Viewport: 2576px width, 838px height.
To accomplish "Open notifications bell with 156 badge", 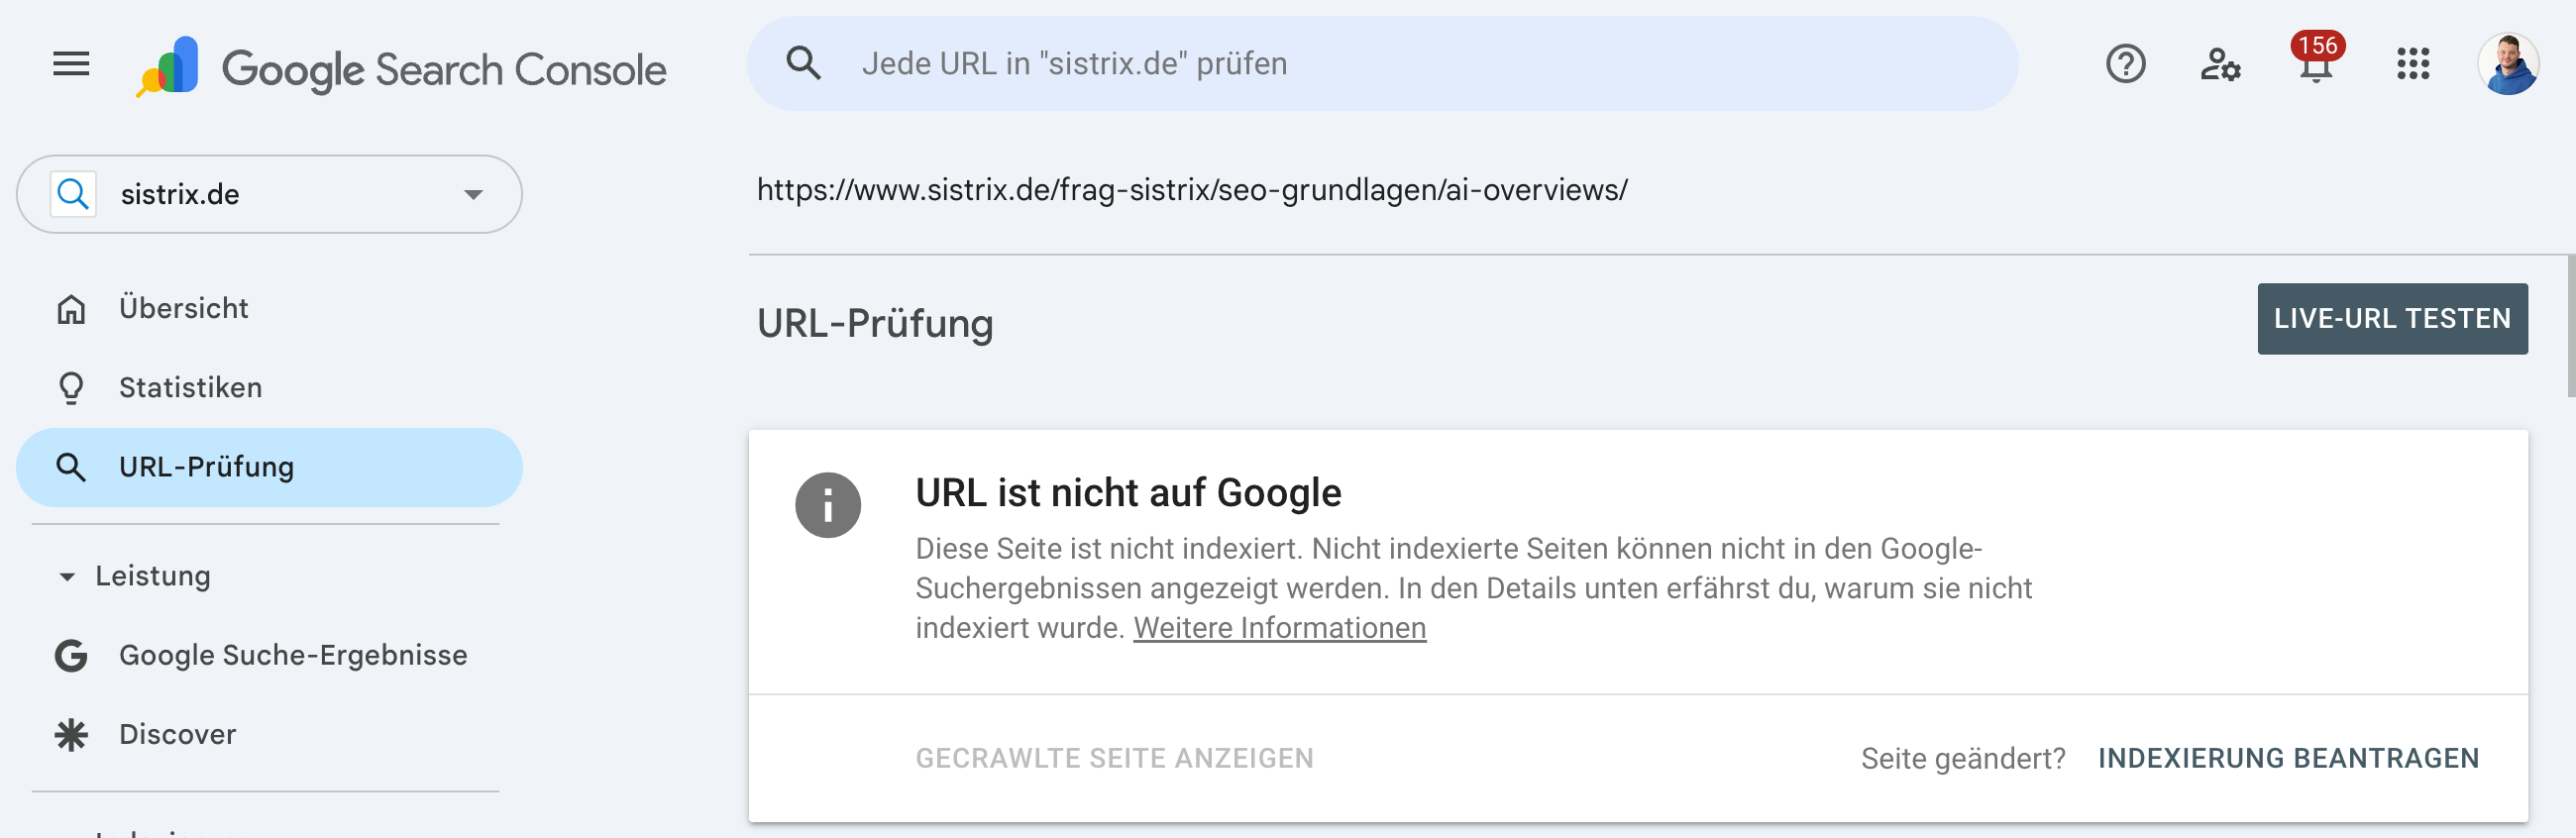I will (x=2316, y=60).
